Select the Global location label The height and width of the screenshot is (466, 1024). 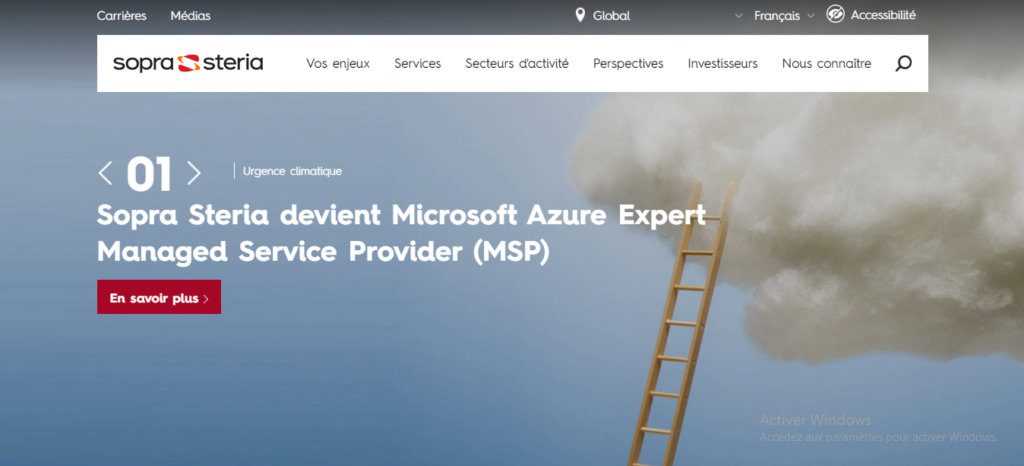[611, 16]
